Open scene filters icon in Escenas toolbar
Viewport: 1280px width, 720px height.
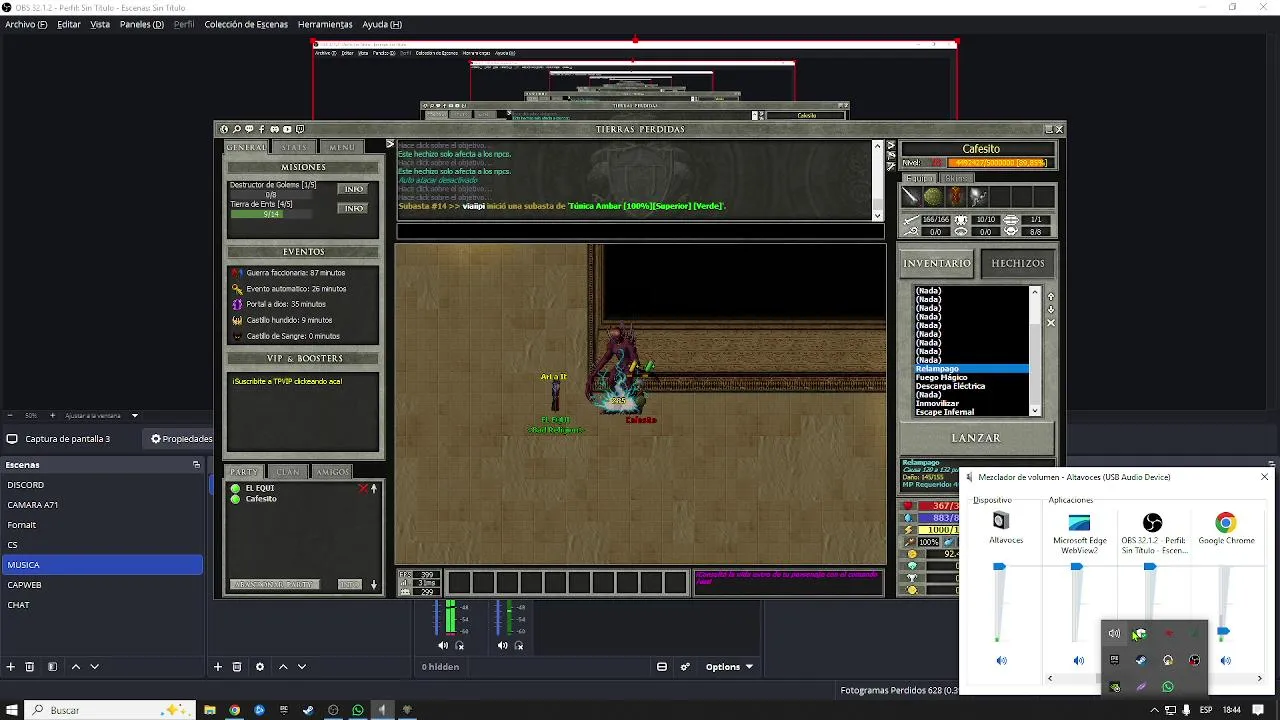[52, 667]
